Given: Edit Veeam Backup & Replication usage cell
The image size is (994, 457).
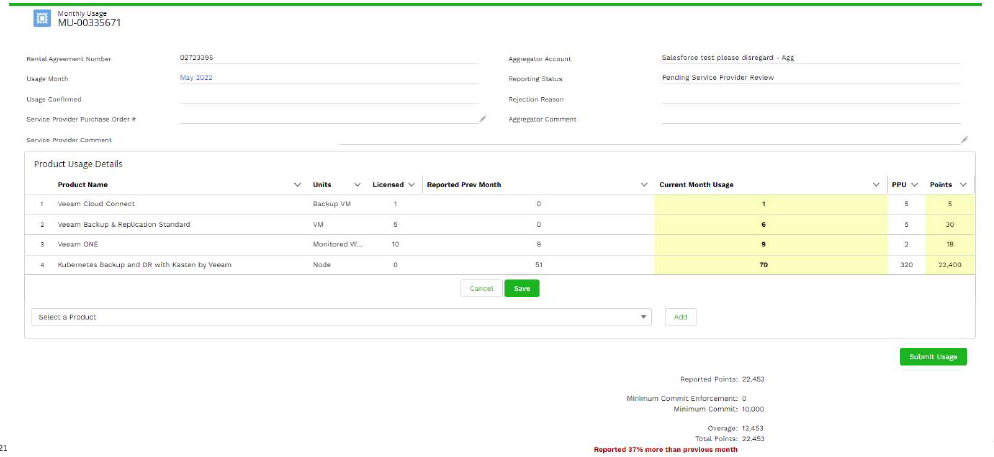Looking at the screenshot, I should tap(771, 224).
